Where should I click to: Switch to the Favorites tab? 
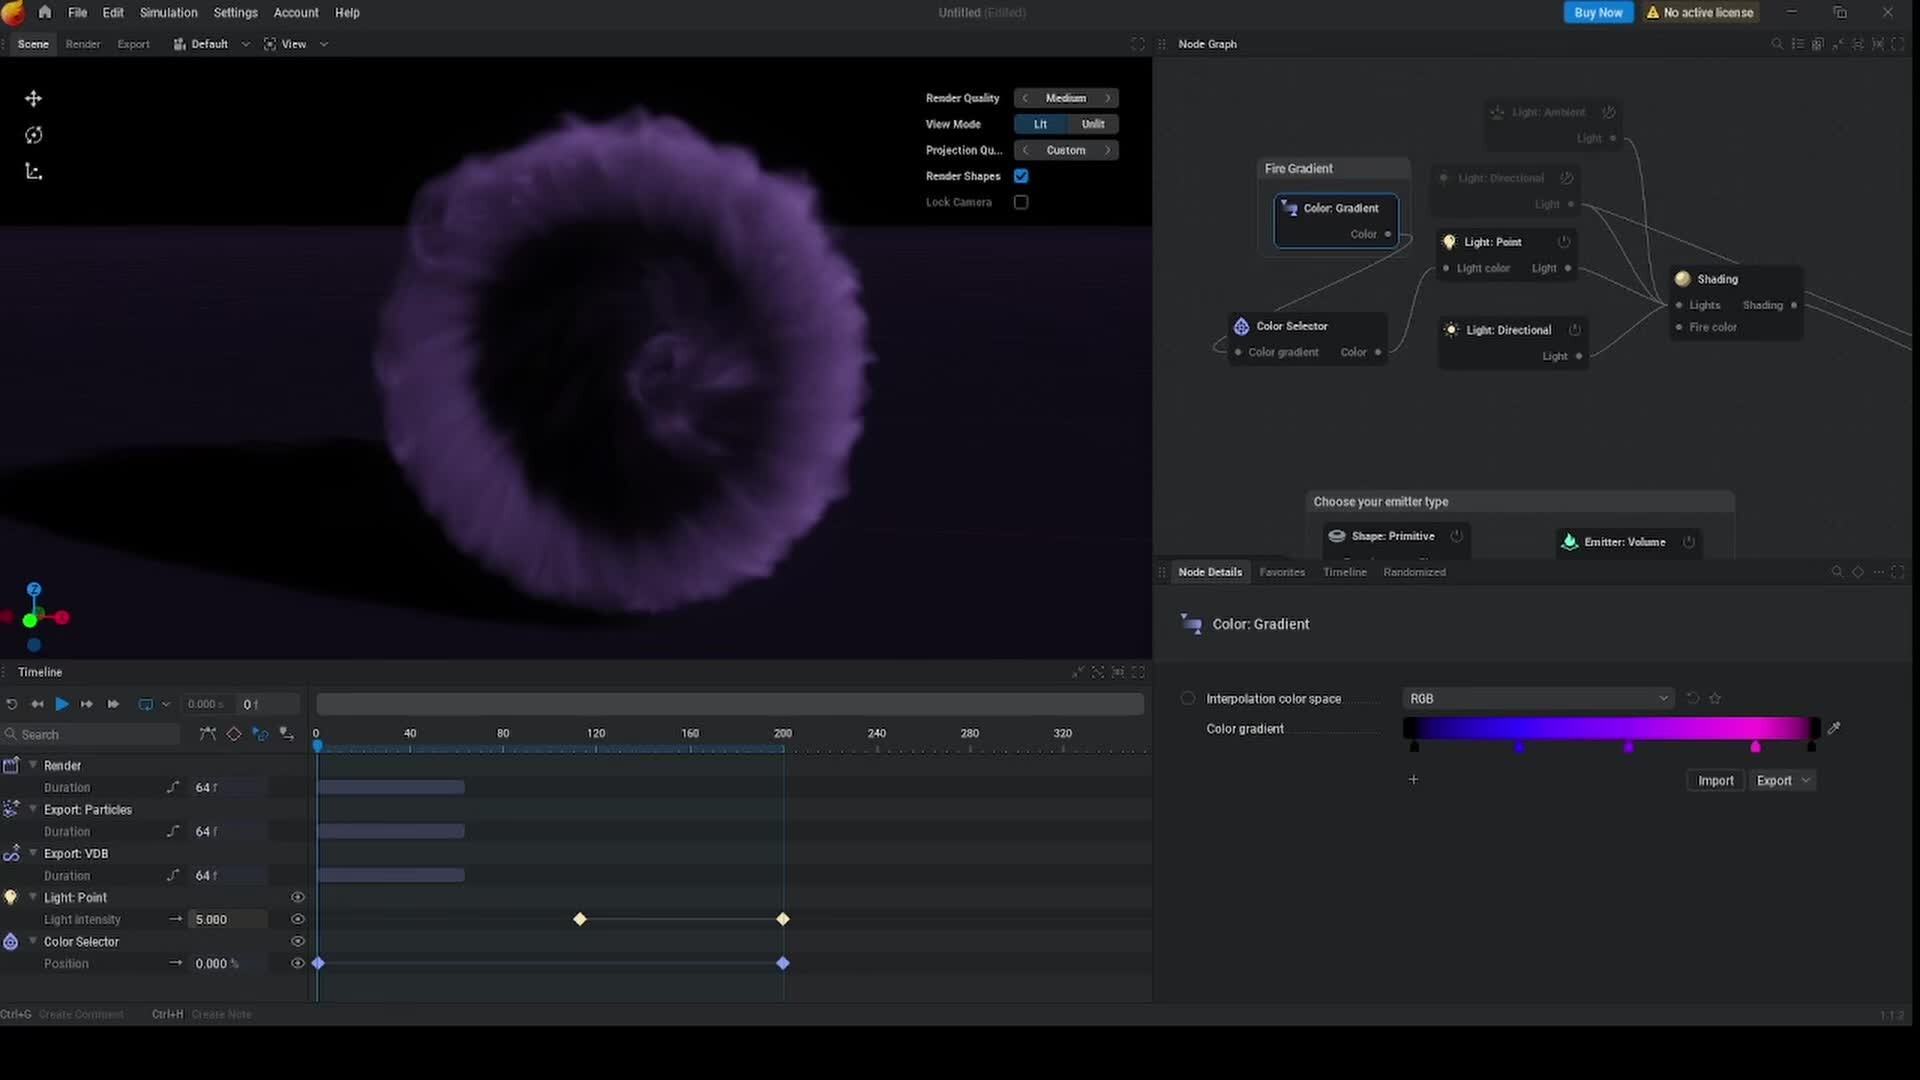1282,572
